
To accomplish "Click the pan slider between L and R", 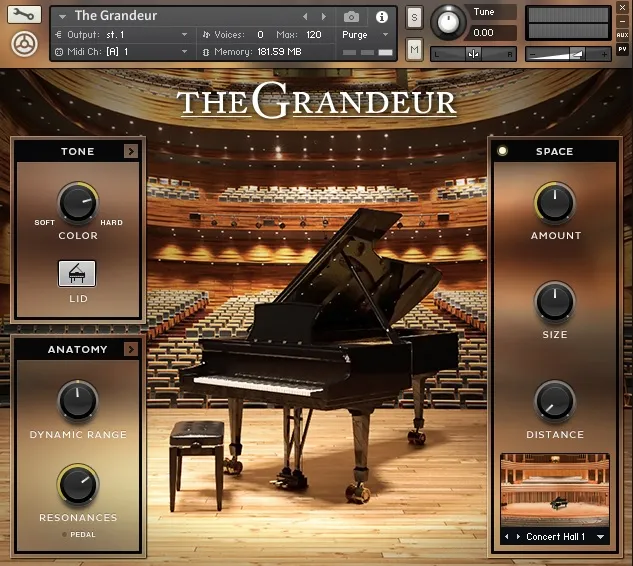I will pyautogui.click(x=474, y=54).
